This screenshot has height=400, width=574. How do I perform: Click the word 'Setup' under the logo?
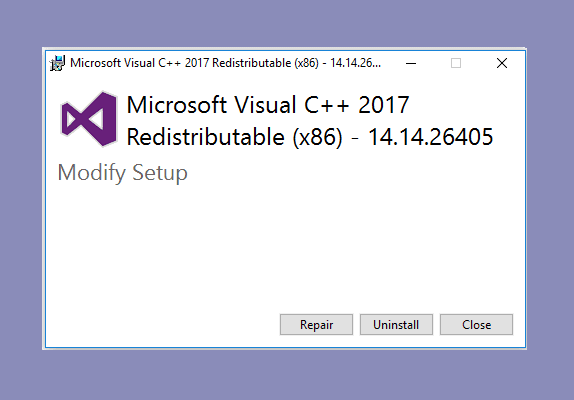click(x=160, y=173)
